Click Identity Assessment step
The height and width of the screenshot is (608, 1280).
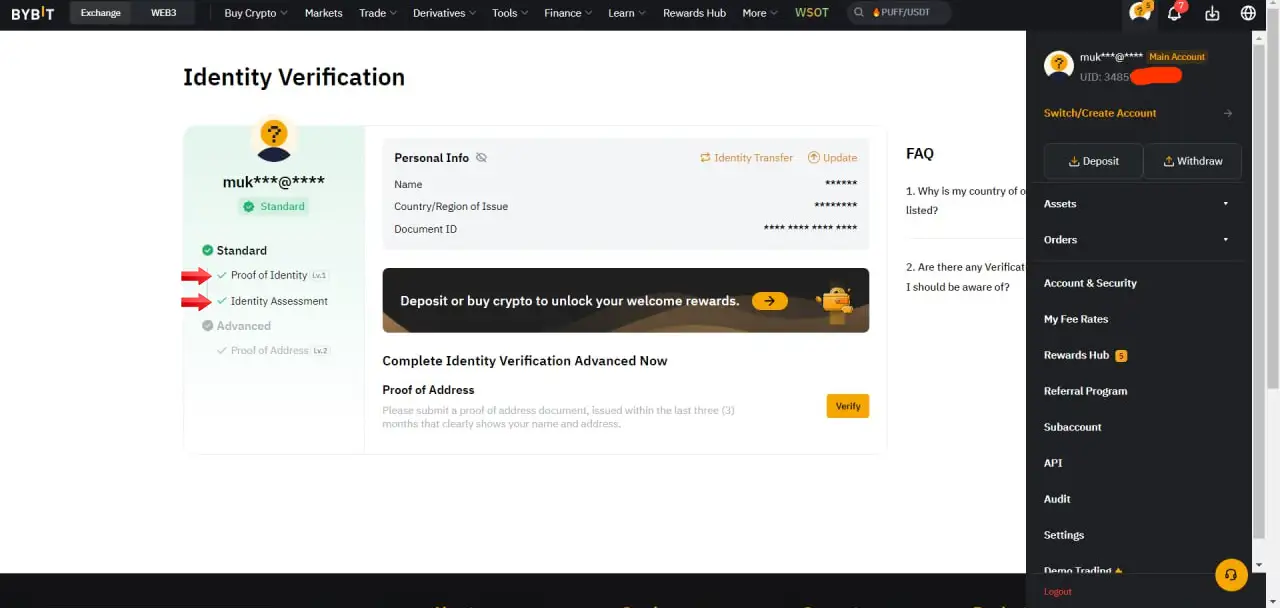pos(279,301)
